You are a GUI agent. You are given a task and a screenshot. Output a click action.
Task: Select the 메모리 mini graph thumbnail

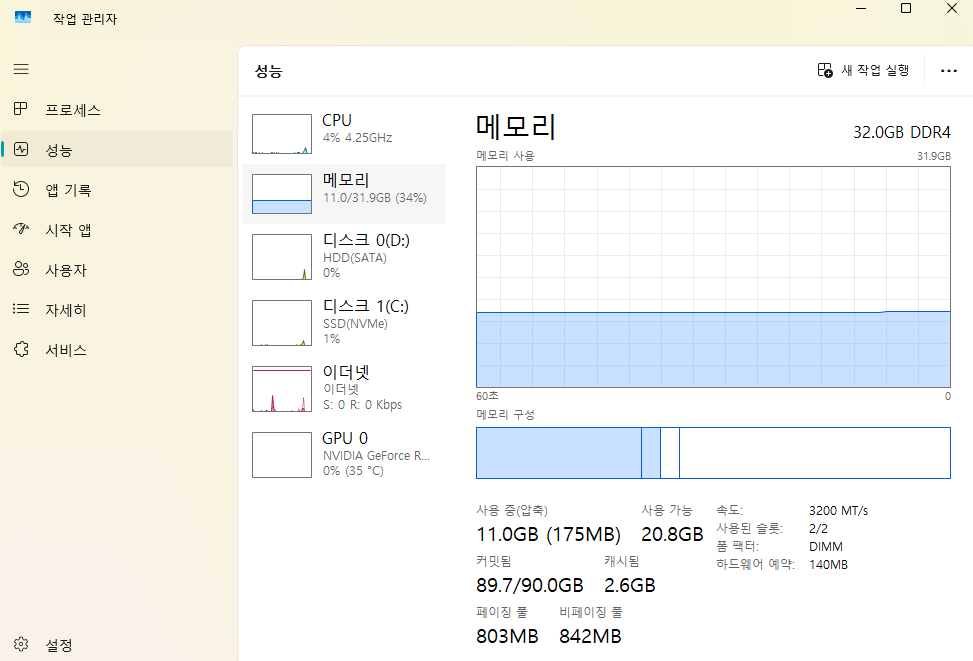[282, 194]
